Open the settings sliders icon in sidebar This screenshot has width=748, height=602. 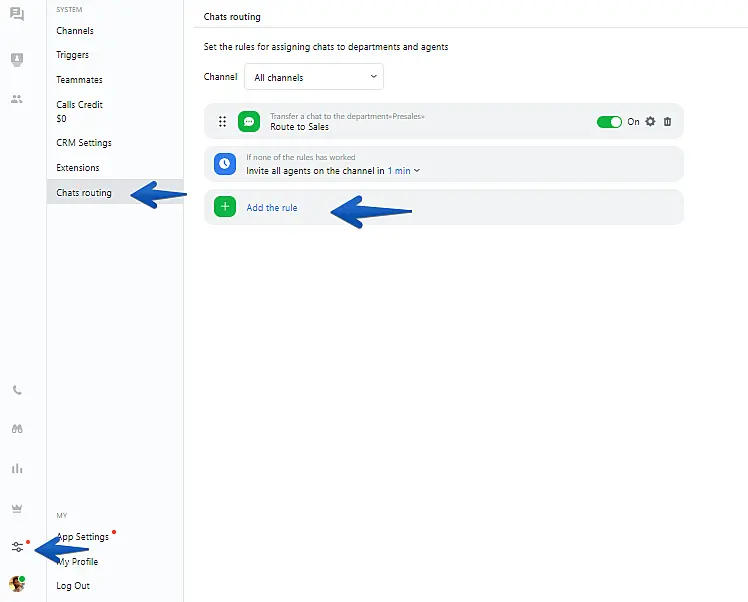pyautogui.click(x=17, y=547)
